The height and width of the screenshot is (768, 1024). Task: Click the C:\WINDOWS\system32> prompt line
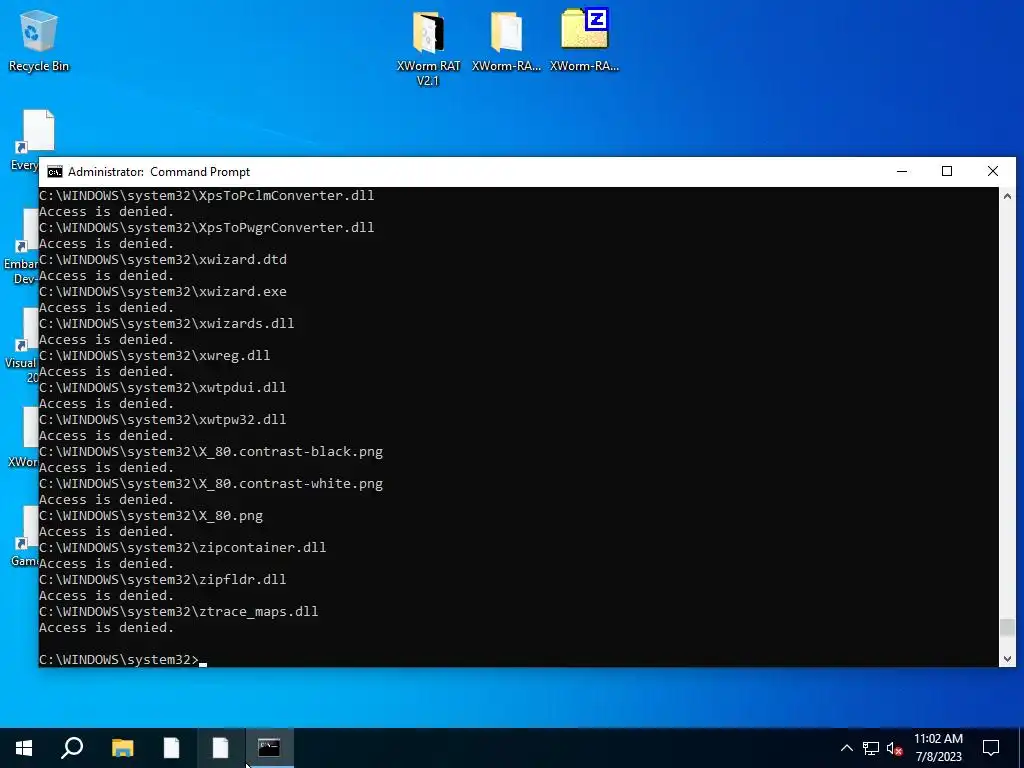[123, 659]
